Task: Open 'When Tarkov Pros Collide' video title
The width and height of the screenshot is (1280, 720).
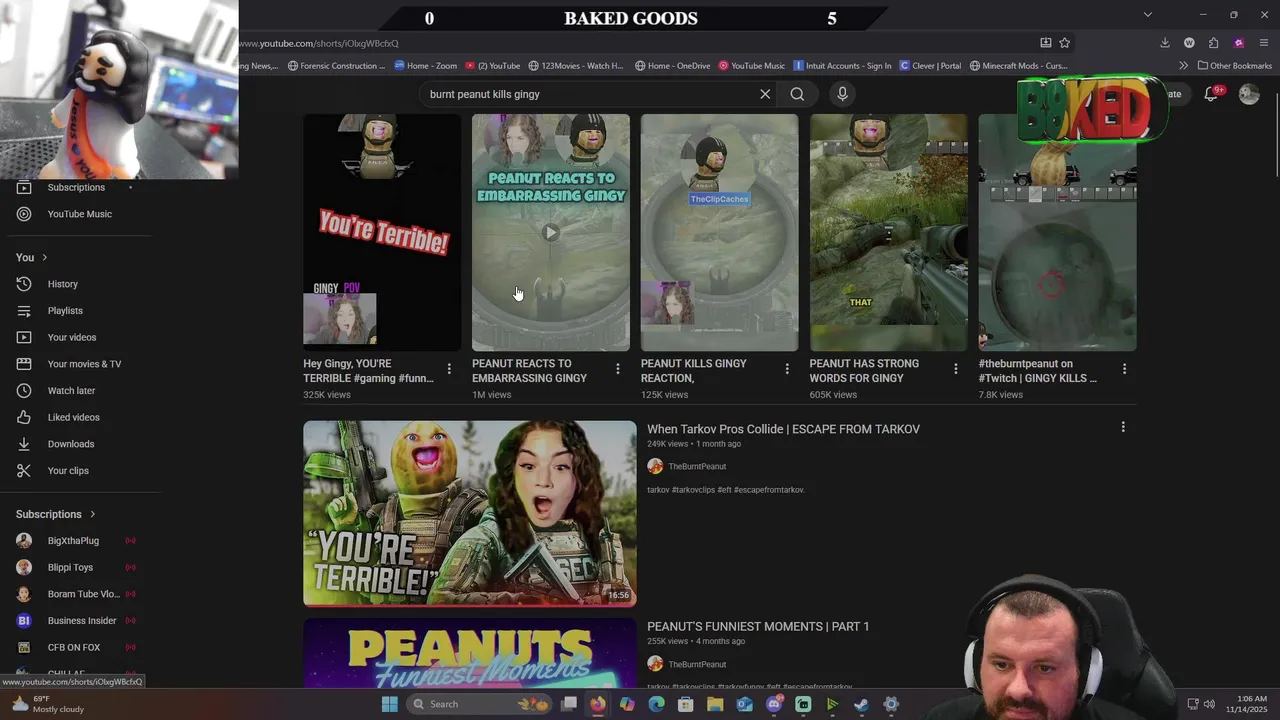Action: 783,429
